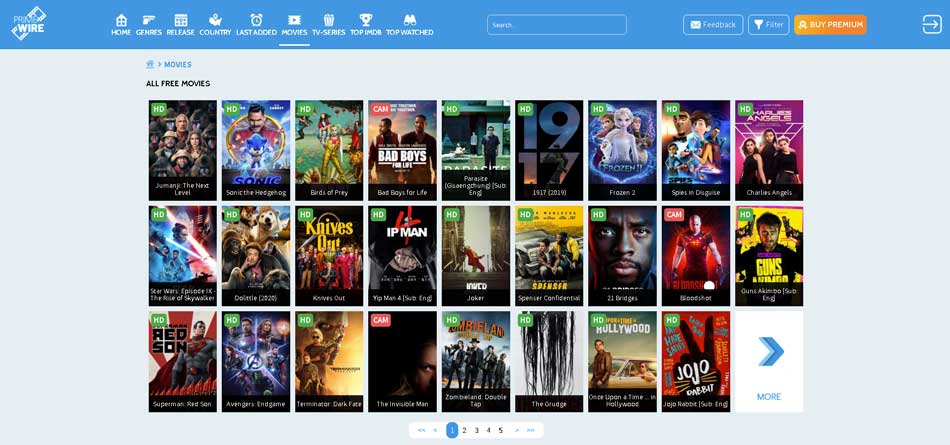Screen dimensions: 950x445
Task: Open Last Added via clock icon
Action: (256, 25)
